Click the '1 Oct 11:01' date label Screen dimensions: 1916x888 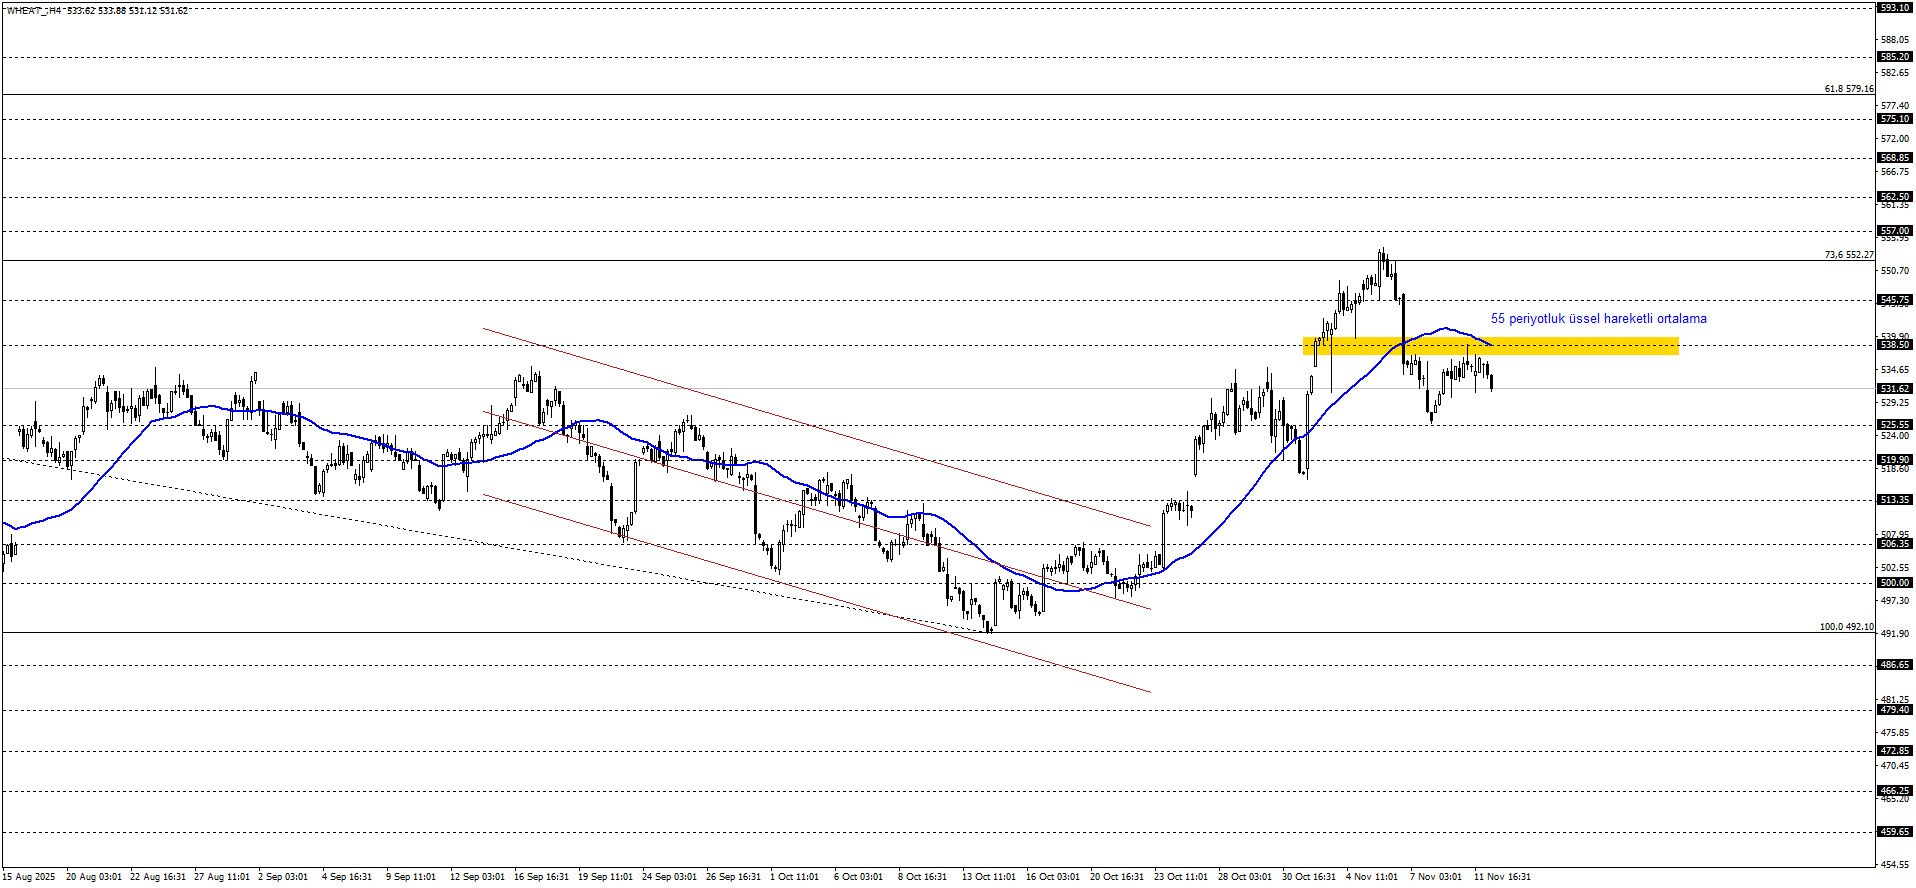tap(794, 877)
